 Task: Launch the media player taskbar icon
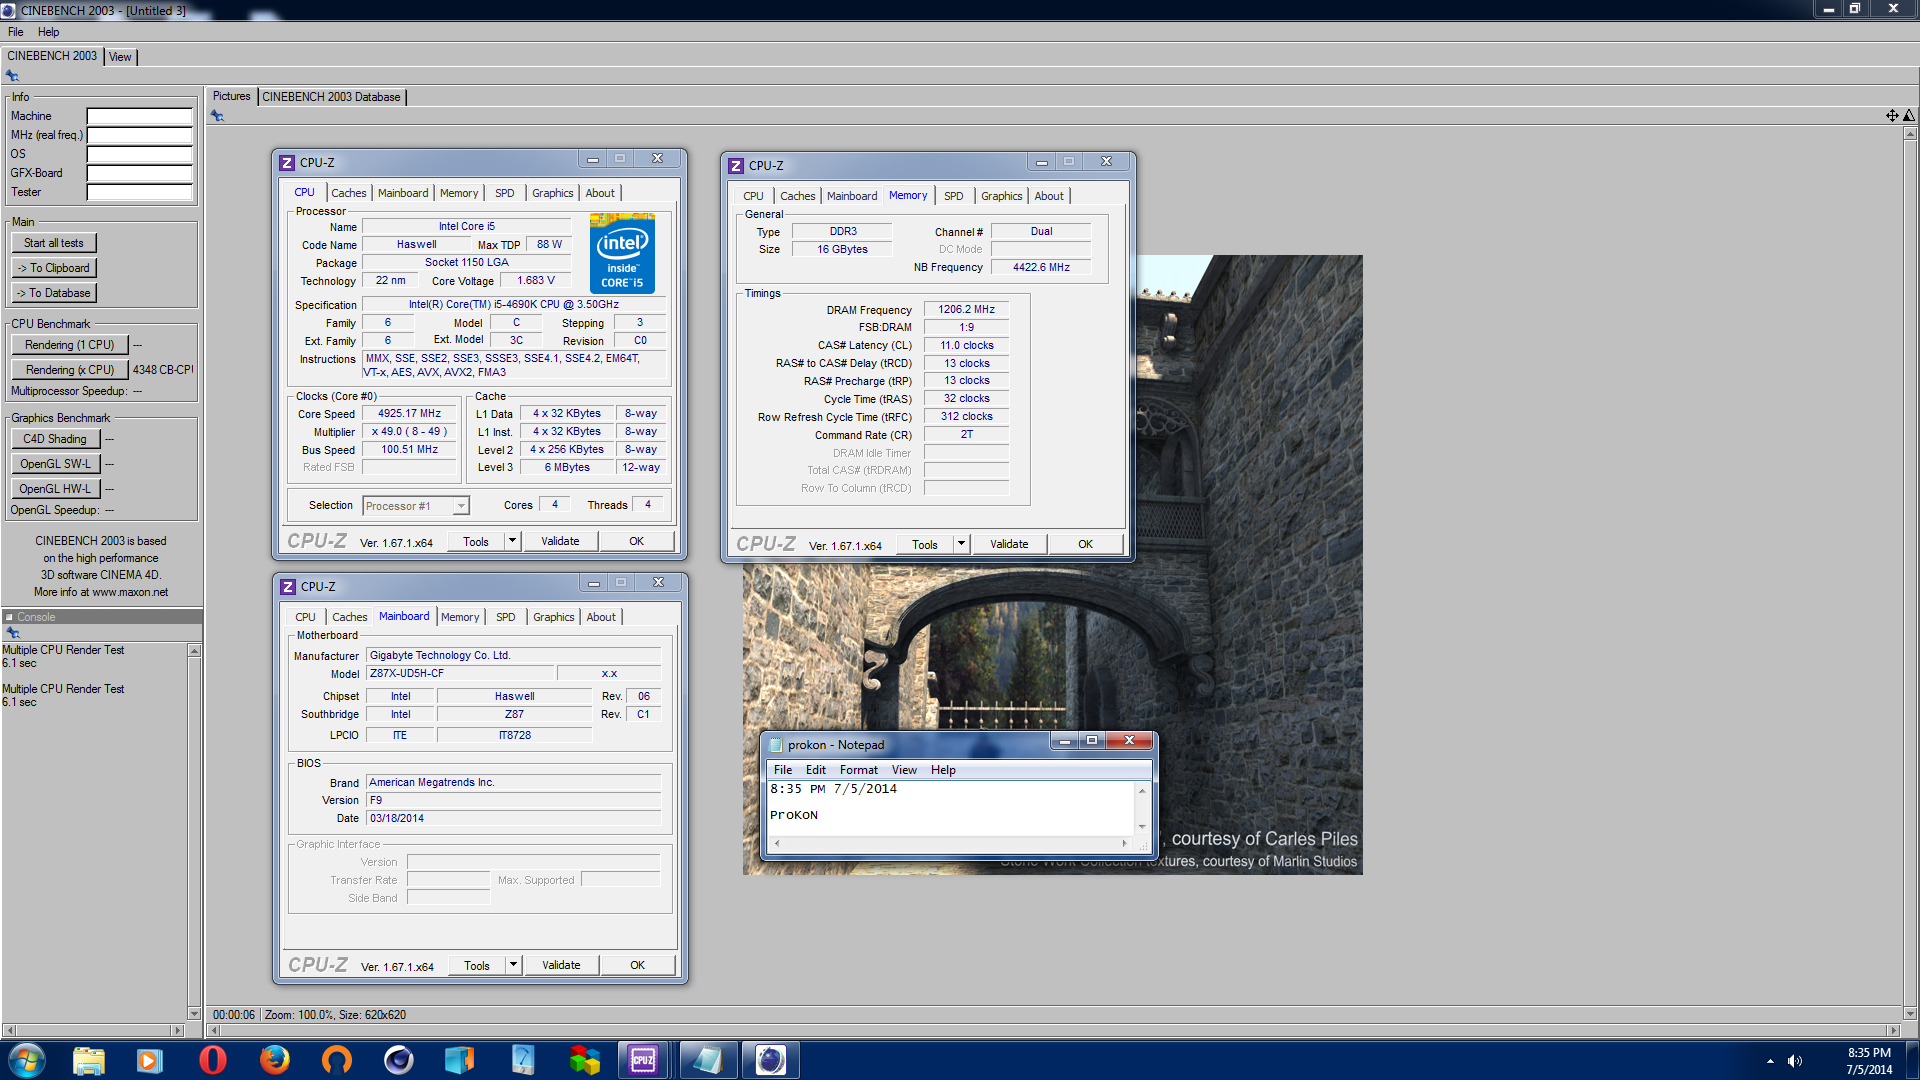tap(150, 1060)
